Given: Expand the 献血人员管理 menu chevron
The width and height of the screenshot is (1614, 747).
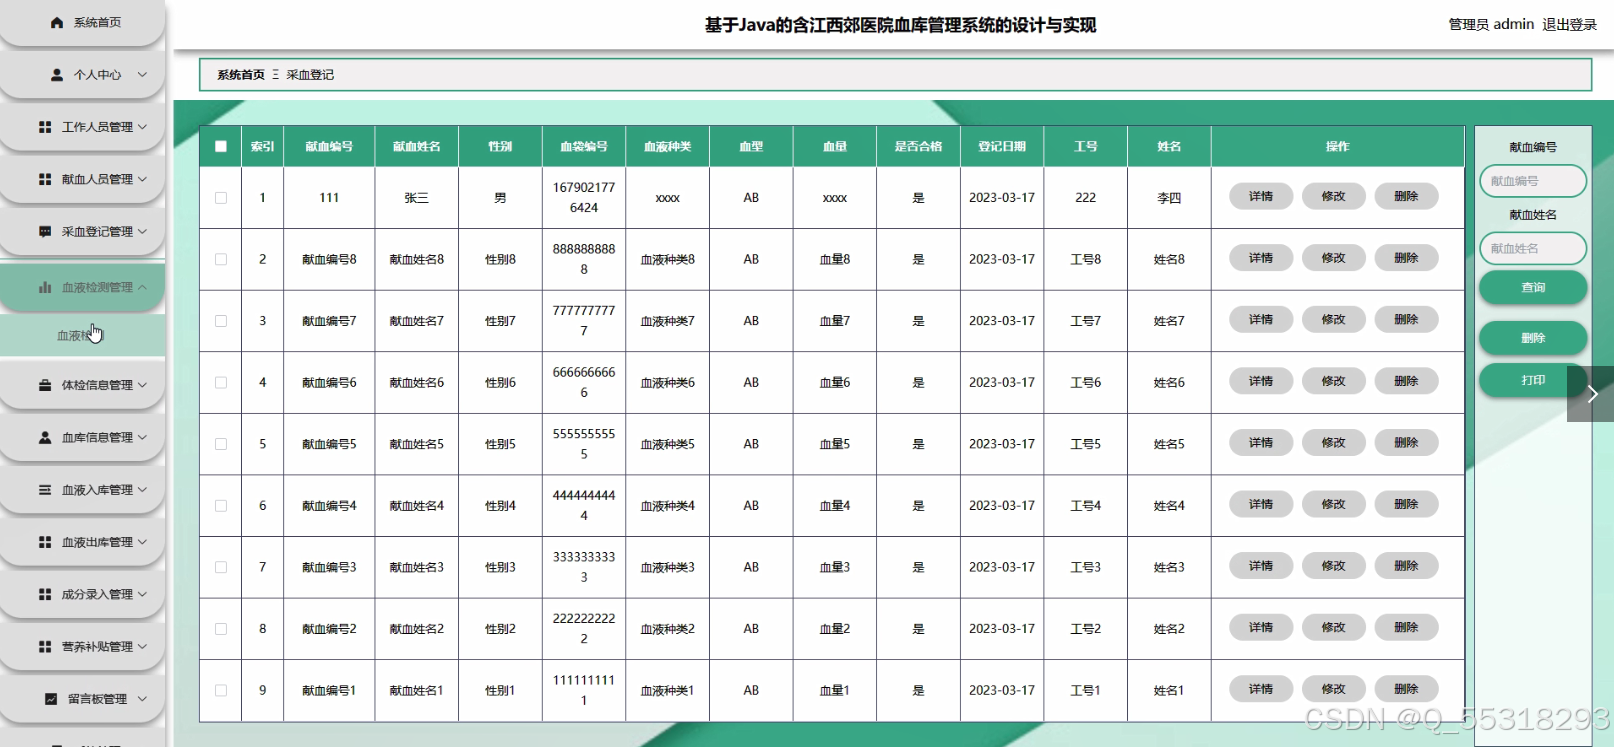Looking at the screenshot, I should [142, 179].
